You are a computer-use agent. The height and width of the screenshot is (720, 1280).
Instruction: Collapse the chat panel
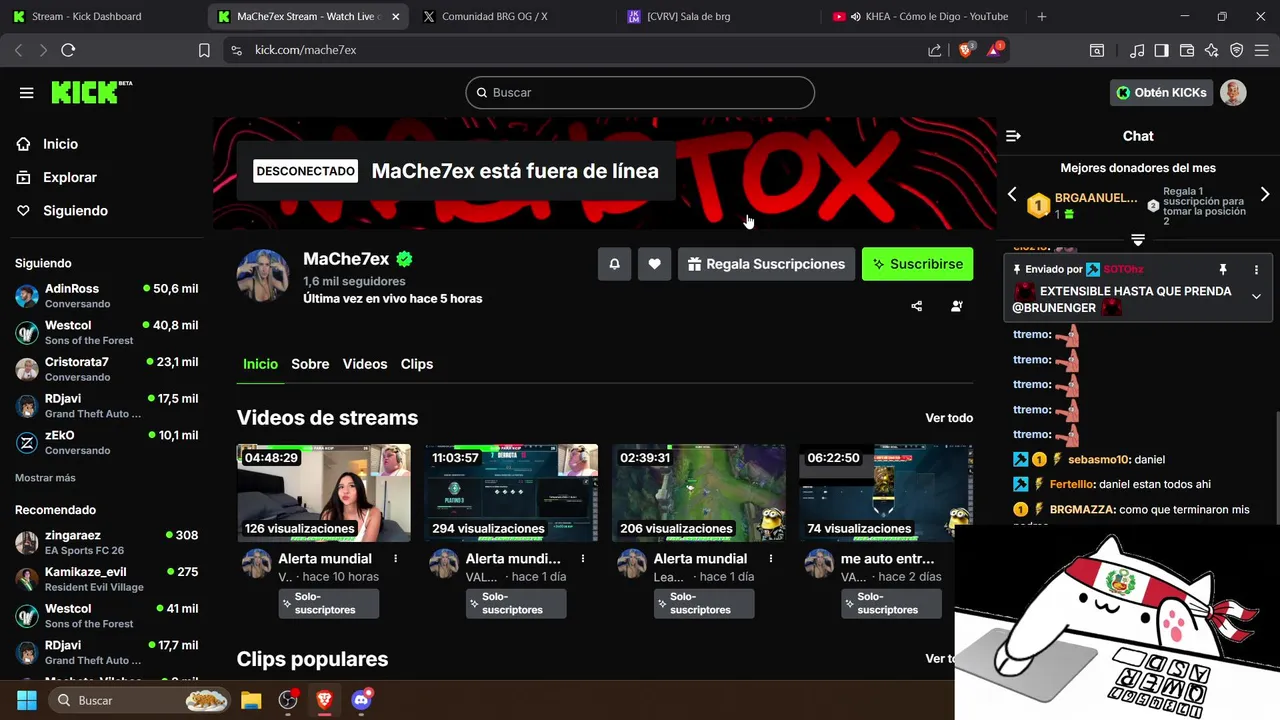tap(1013, 136)
